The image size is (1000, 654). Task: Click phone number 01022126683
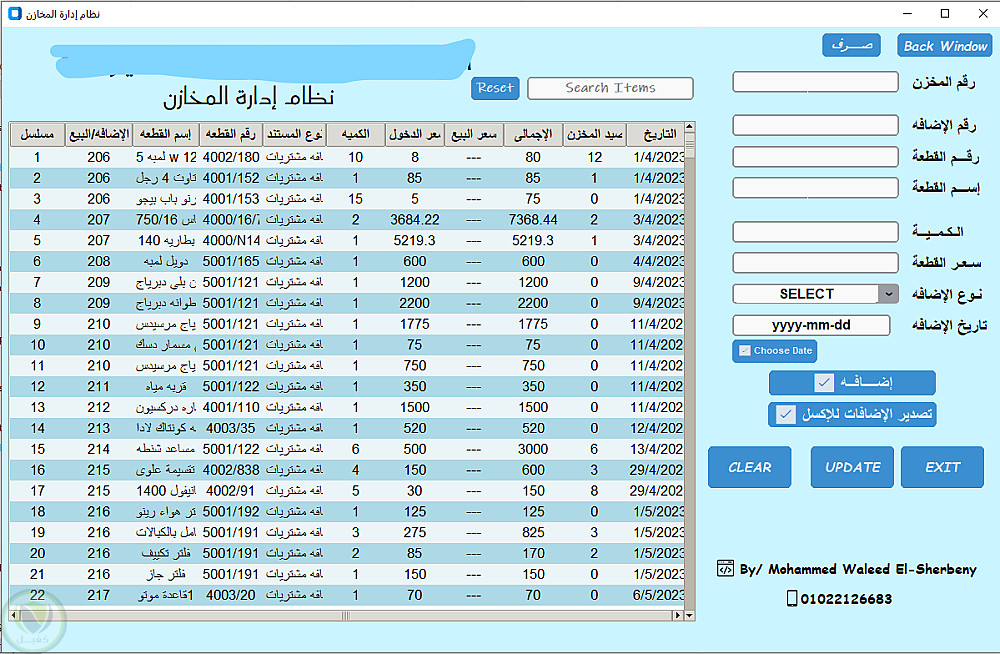(x=846, y=598)
